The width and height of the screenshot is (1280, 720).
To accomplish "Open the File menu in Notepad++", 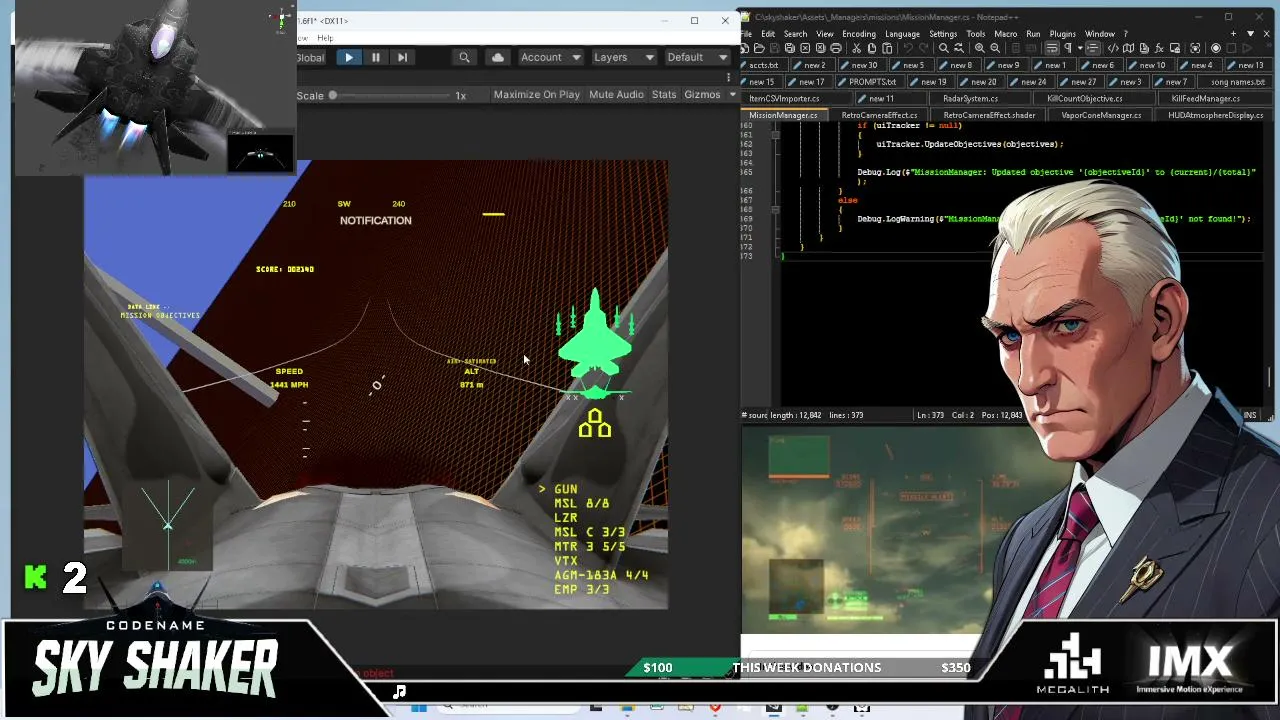I will click(748, 34).
